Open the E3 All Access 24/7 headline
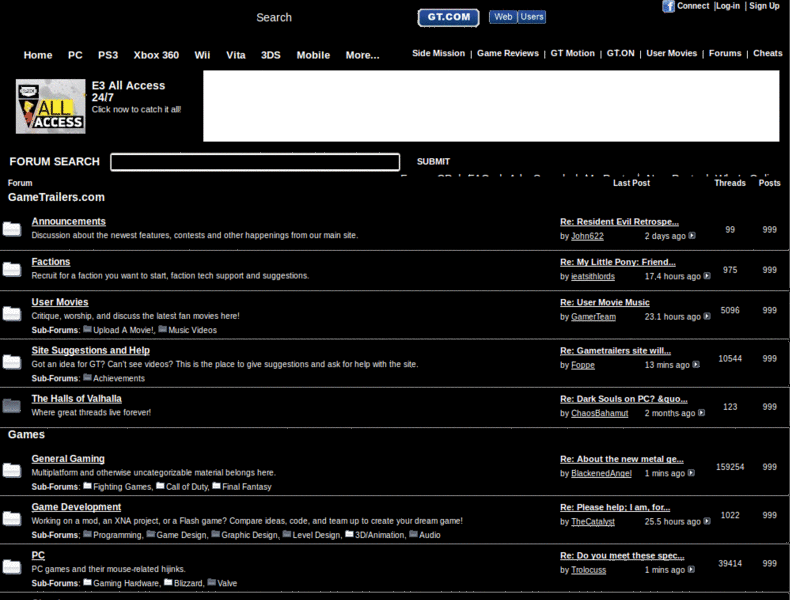800x600 pixels. coord(128,91)
